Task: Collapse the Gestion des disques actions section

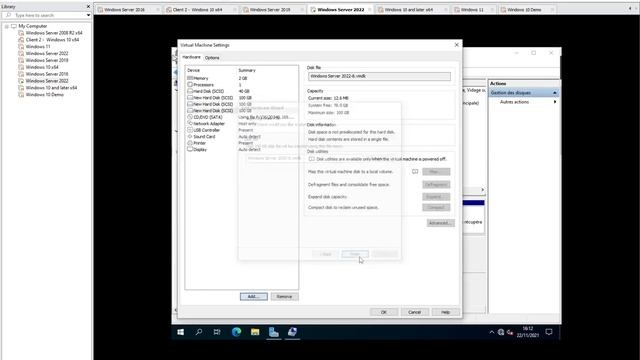Action: pyautogui.click(x=555, y=93)
